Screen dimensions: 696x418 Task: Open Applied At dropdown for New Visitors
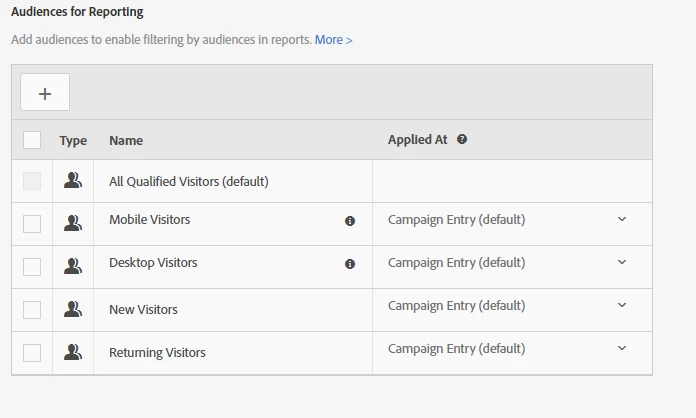coord(622,306)
